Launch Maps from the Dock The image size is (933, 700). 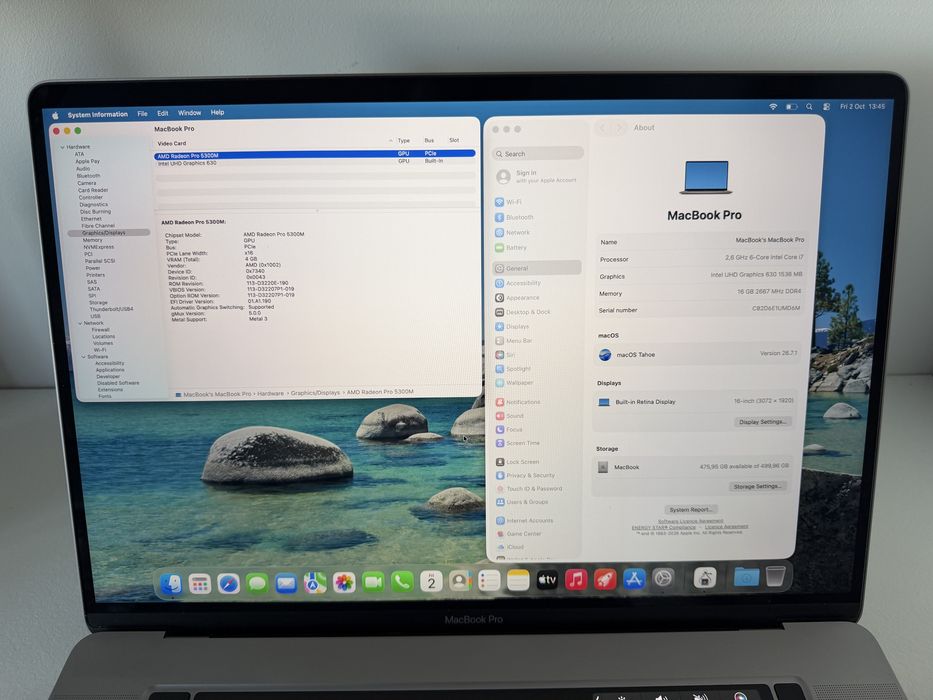tap(315, 583)
